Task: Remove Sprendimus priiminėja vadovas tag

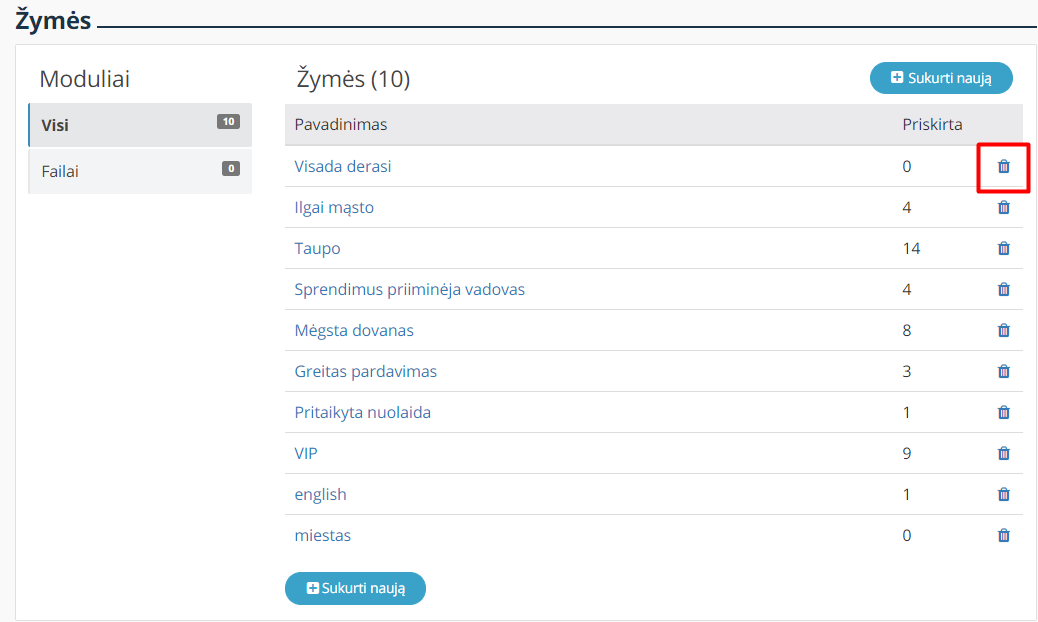Action: 1004,289
